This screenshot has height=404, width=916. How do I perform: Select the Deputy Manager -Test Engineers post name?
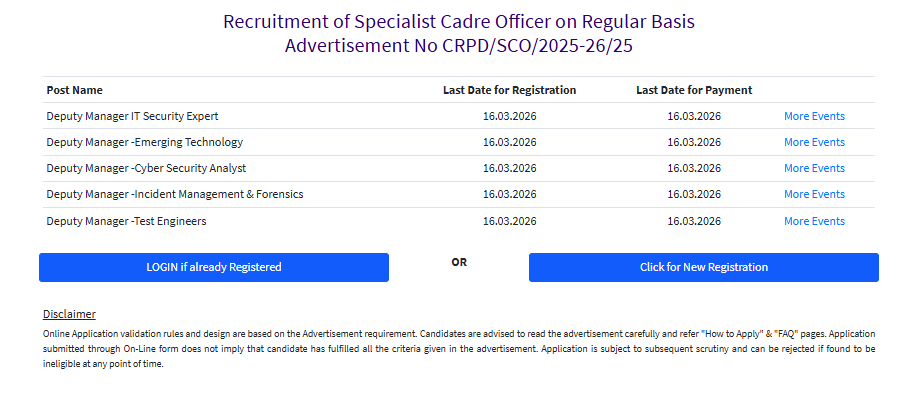pyautogui.click(x=126, y=221)
